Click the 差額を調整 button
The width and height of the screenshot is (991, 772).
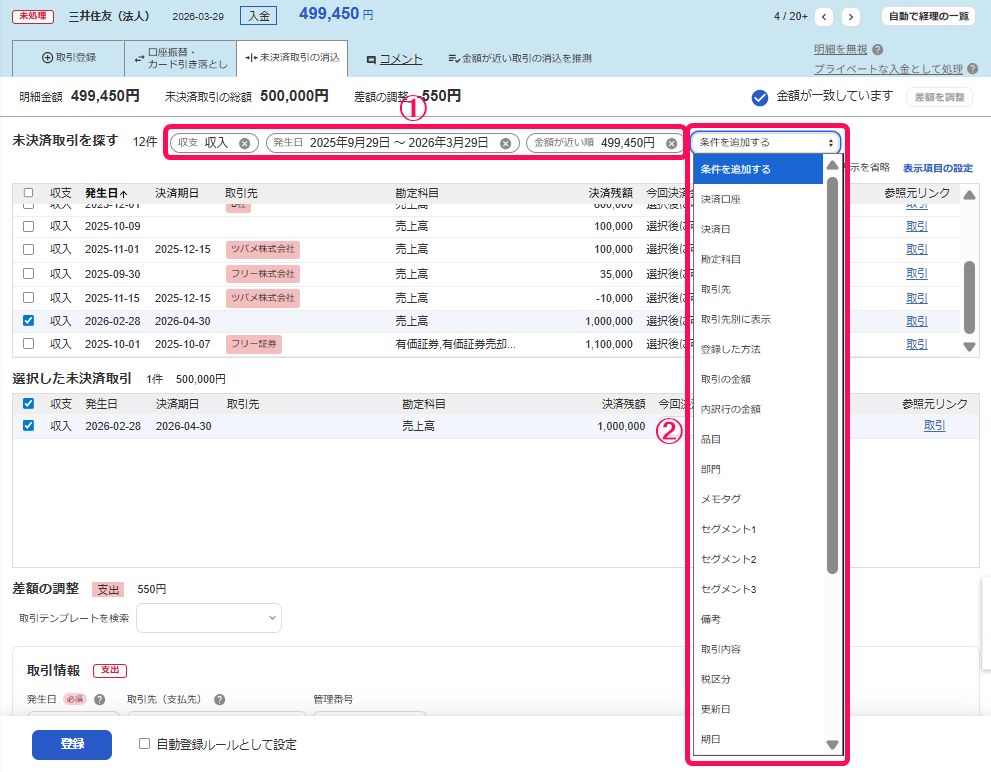939,97
